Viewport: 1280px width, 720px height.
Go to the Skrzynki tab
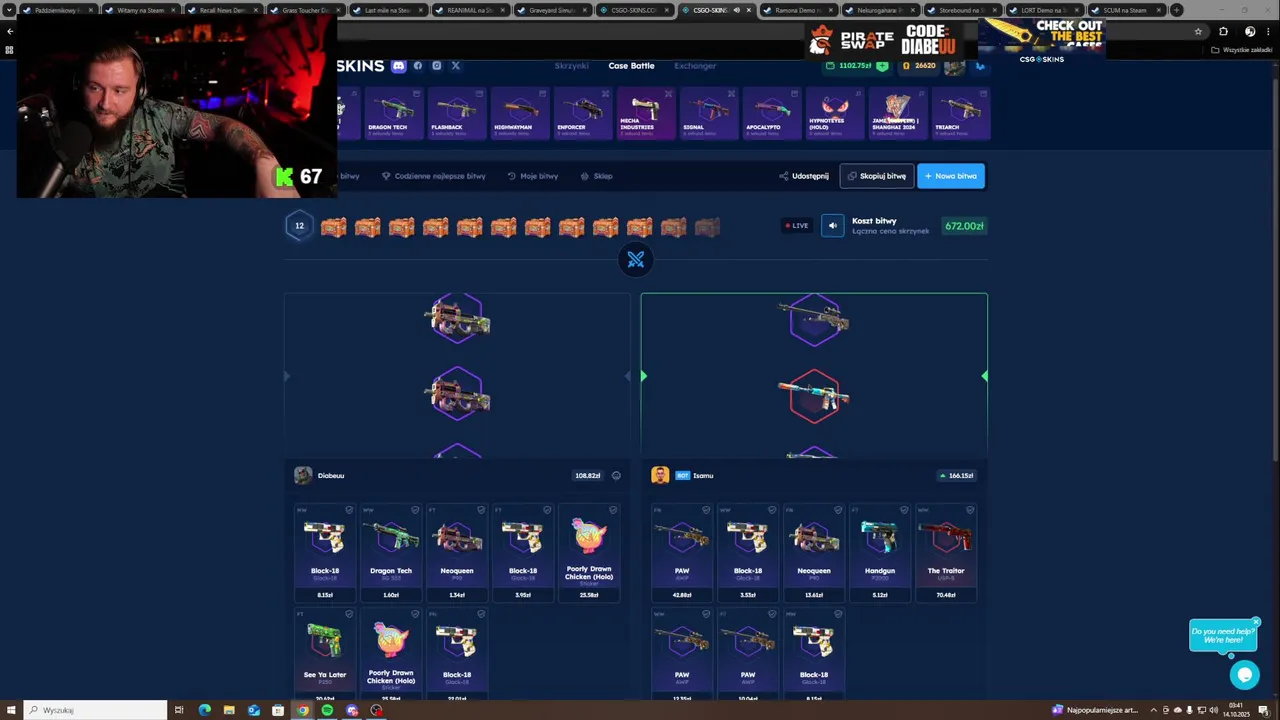(x=572, y=66)
